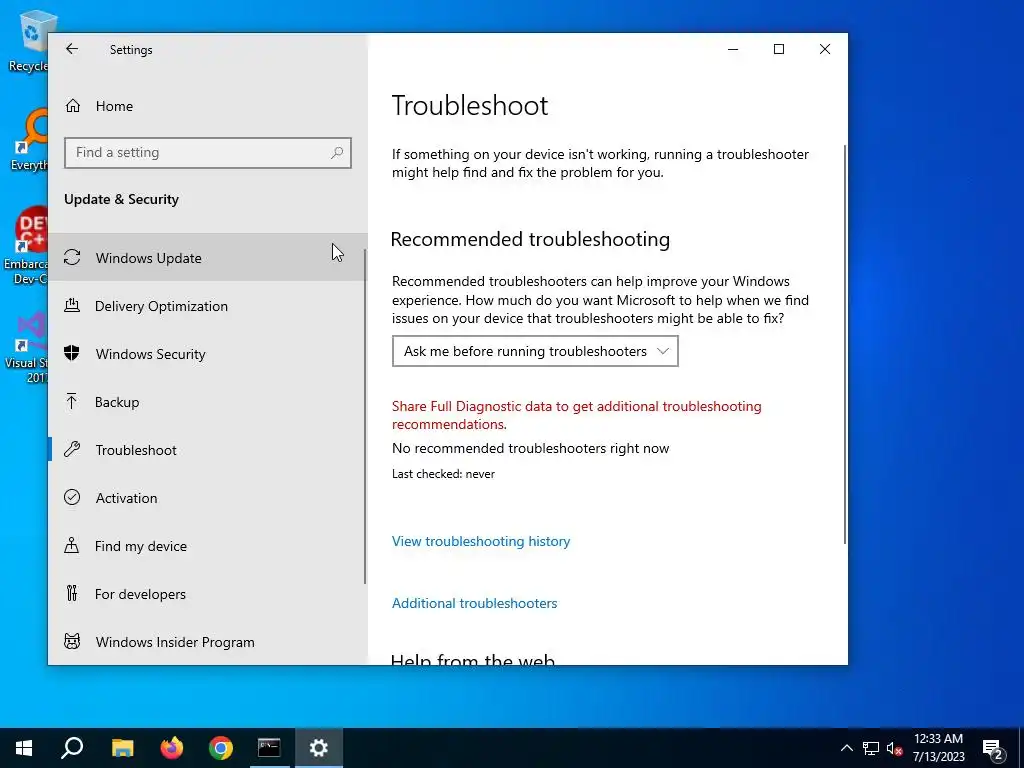Open the taskbar clock and date
This screenshot has height=768, width=1024.
[x=938, y=748]
